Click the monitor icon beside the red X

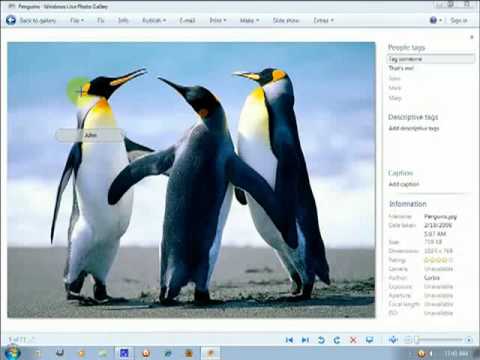pyautogui.click(x=369, y=340)
